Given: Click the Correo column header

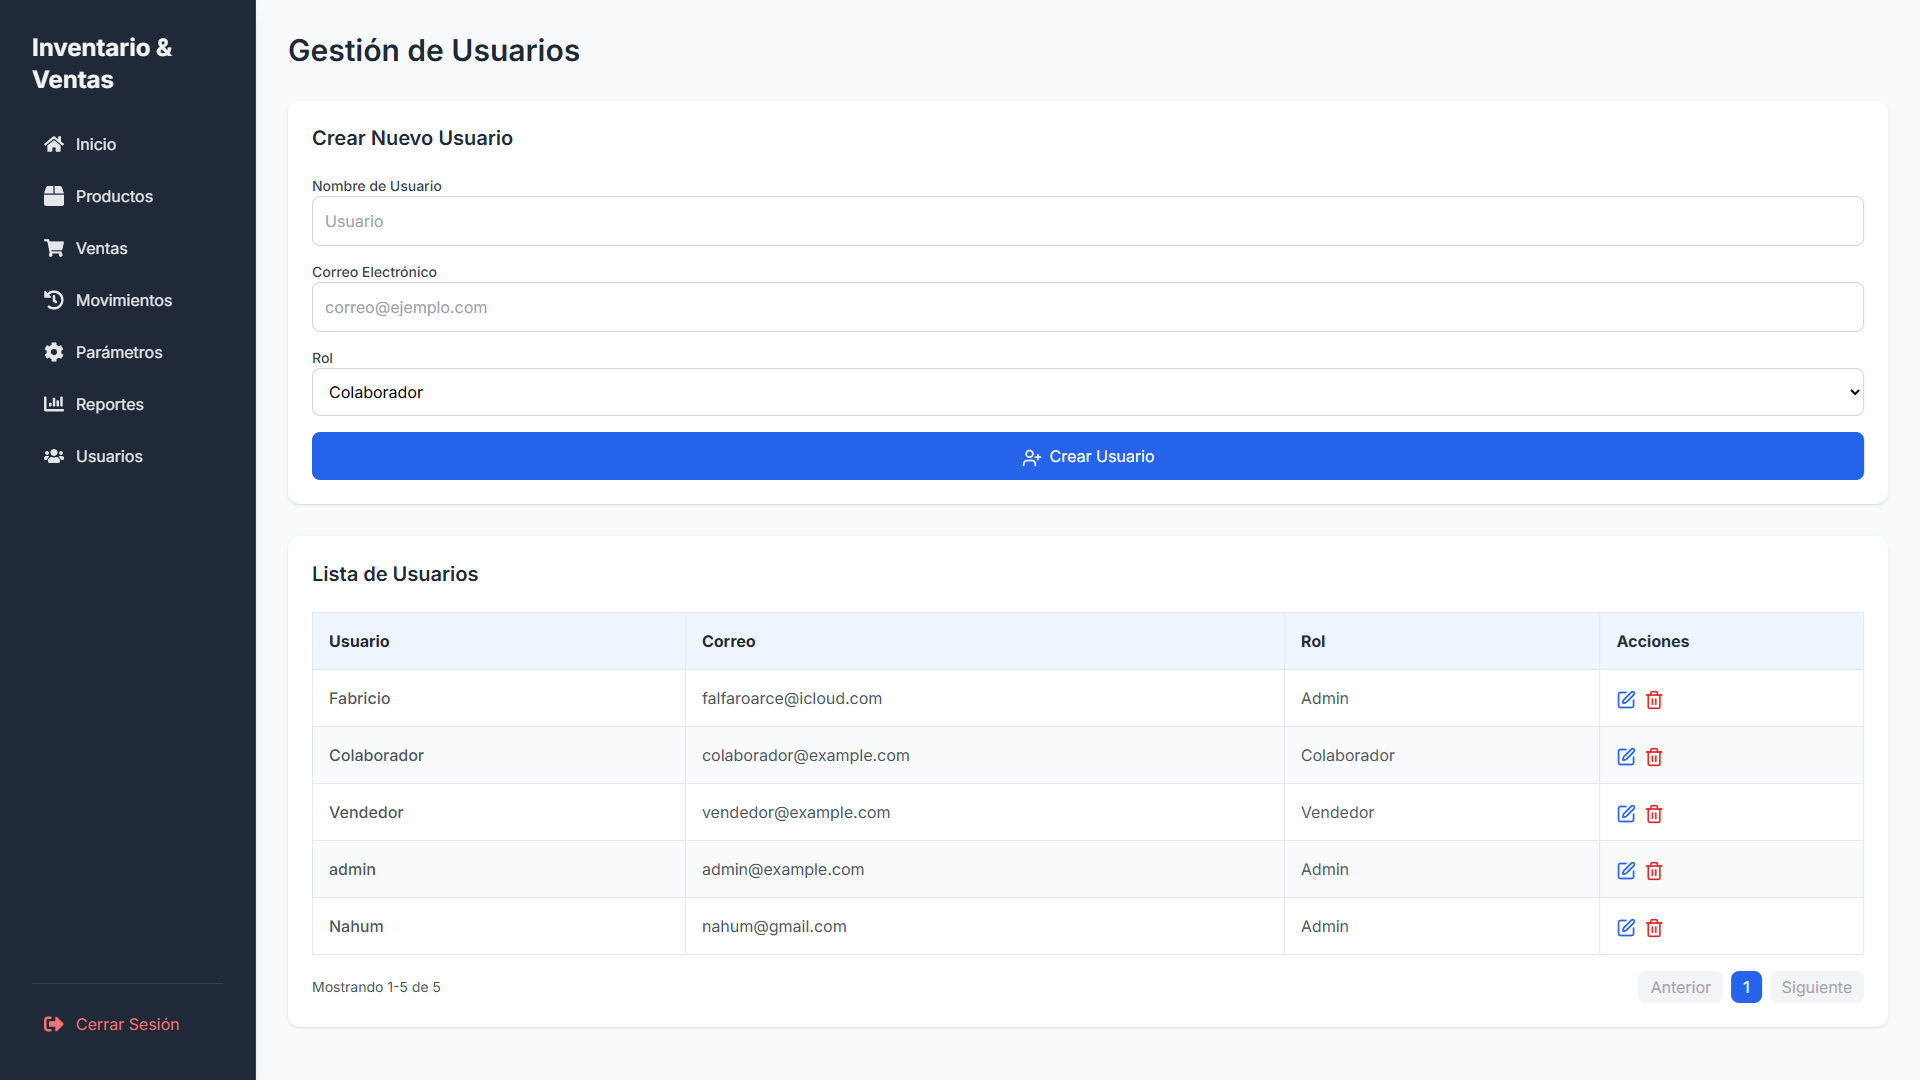Looking at the screenshot, I should [x=985, y=641].
